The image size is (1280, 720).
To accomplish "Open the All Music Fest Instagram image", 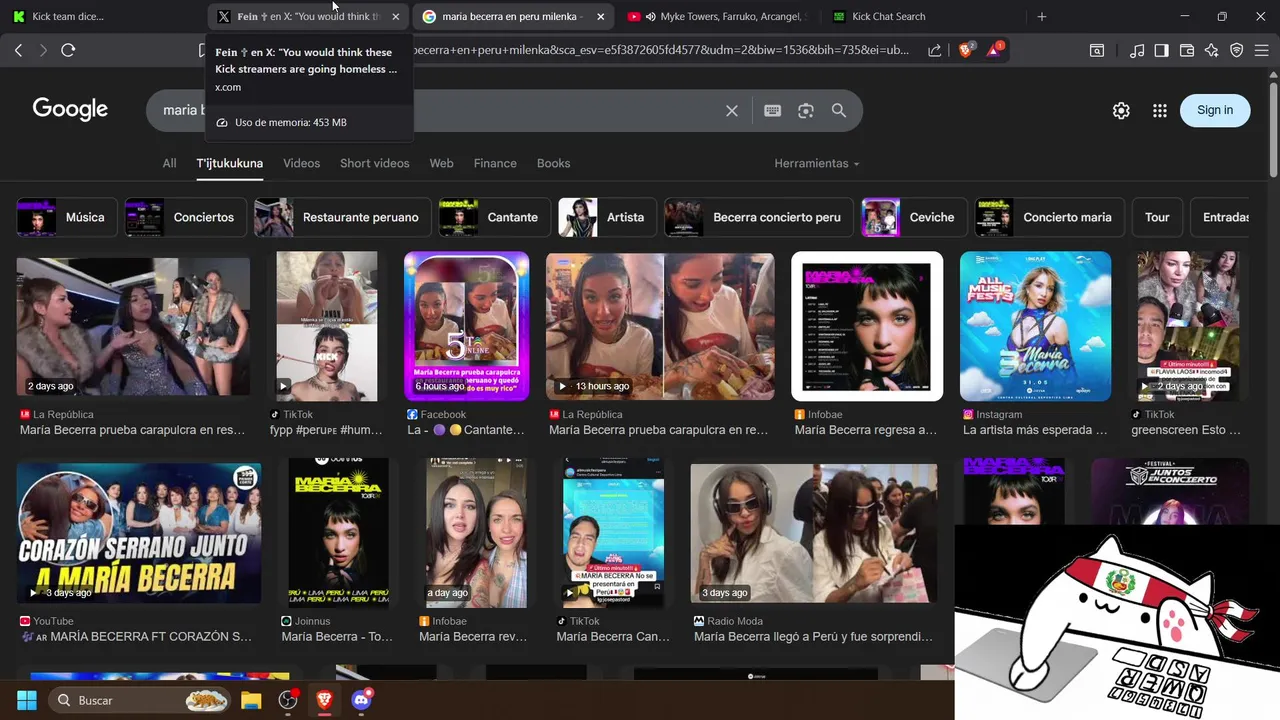I will tap(1035, 326).
